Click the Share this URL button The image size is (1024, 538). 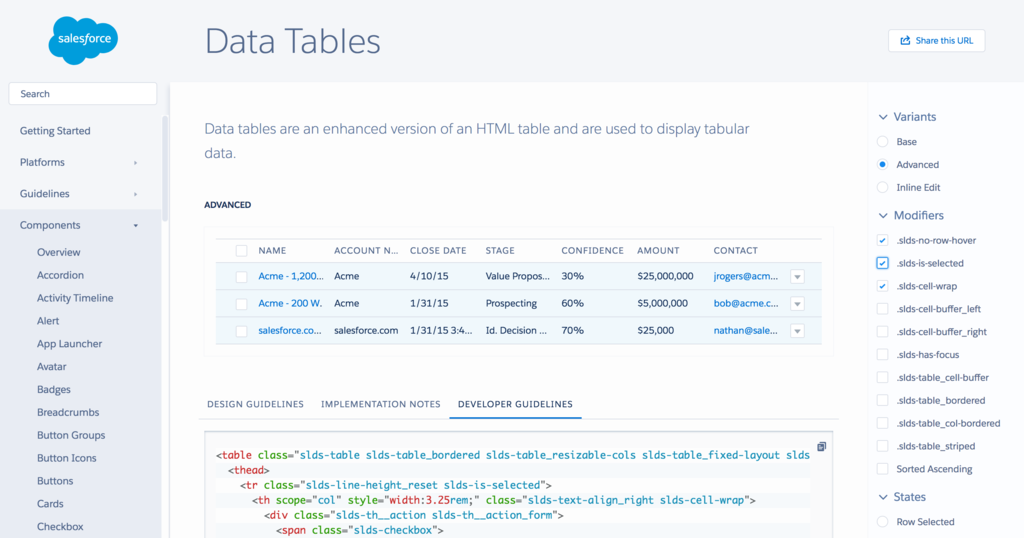(936, 40)
